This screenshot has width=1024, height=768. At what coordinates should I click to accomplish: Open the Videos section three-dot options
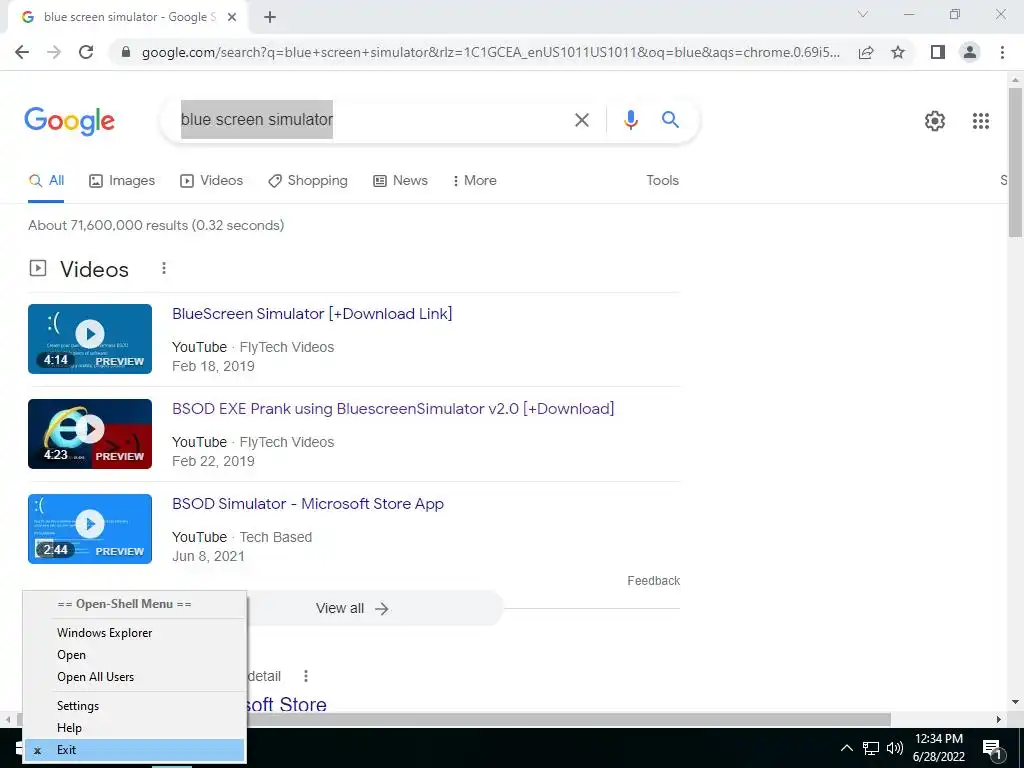pyautogui.click(x=164, y=268)
